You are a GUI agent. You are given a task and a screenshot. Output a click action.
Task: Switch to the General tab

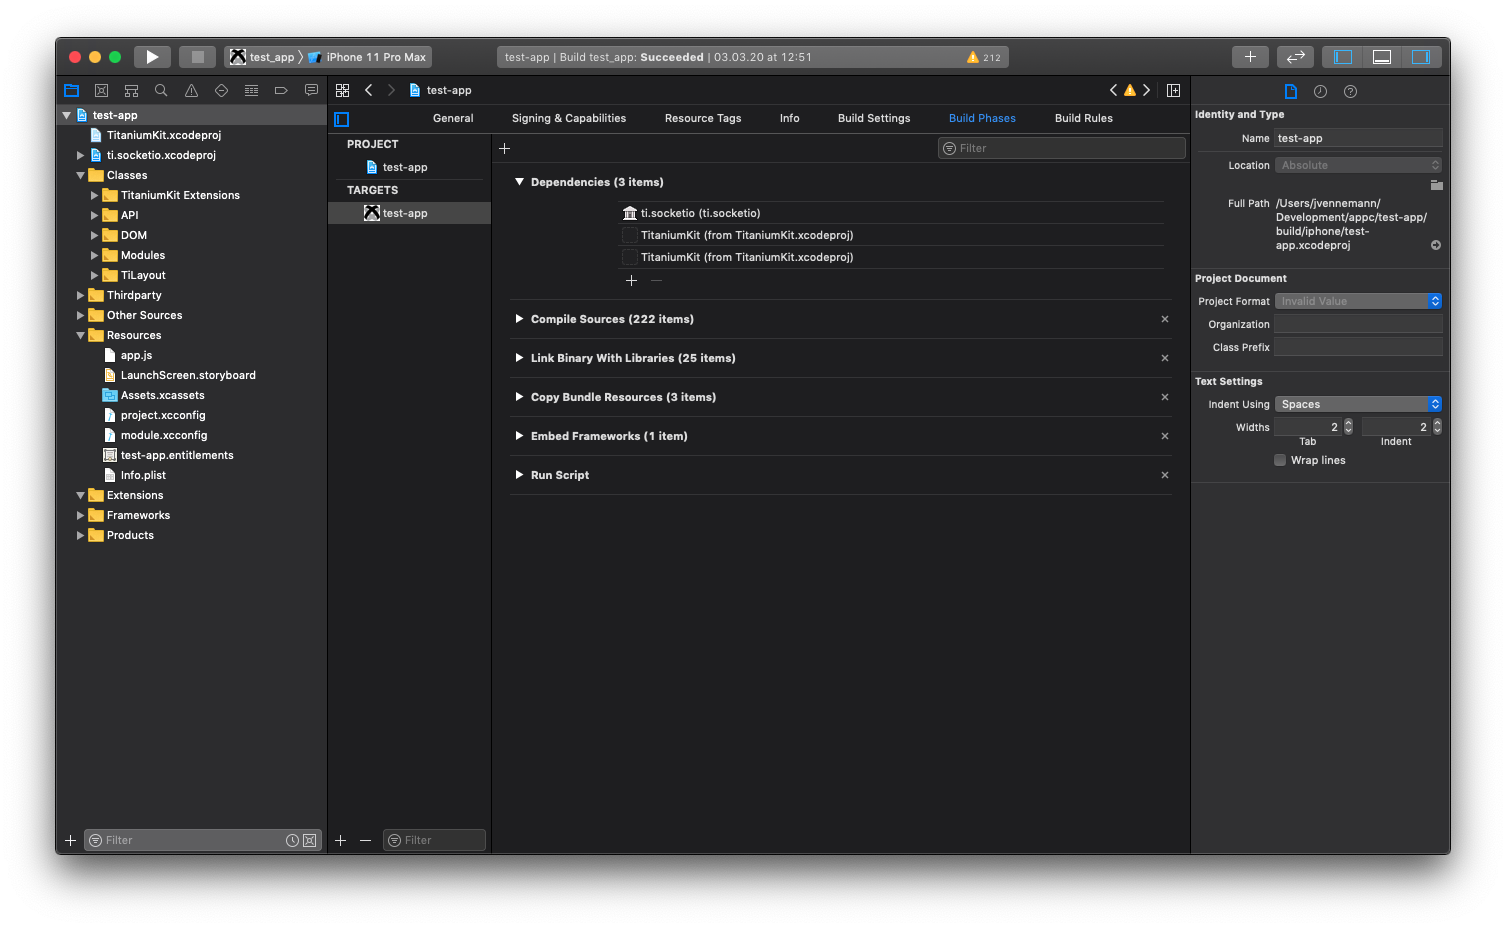453,118
